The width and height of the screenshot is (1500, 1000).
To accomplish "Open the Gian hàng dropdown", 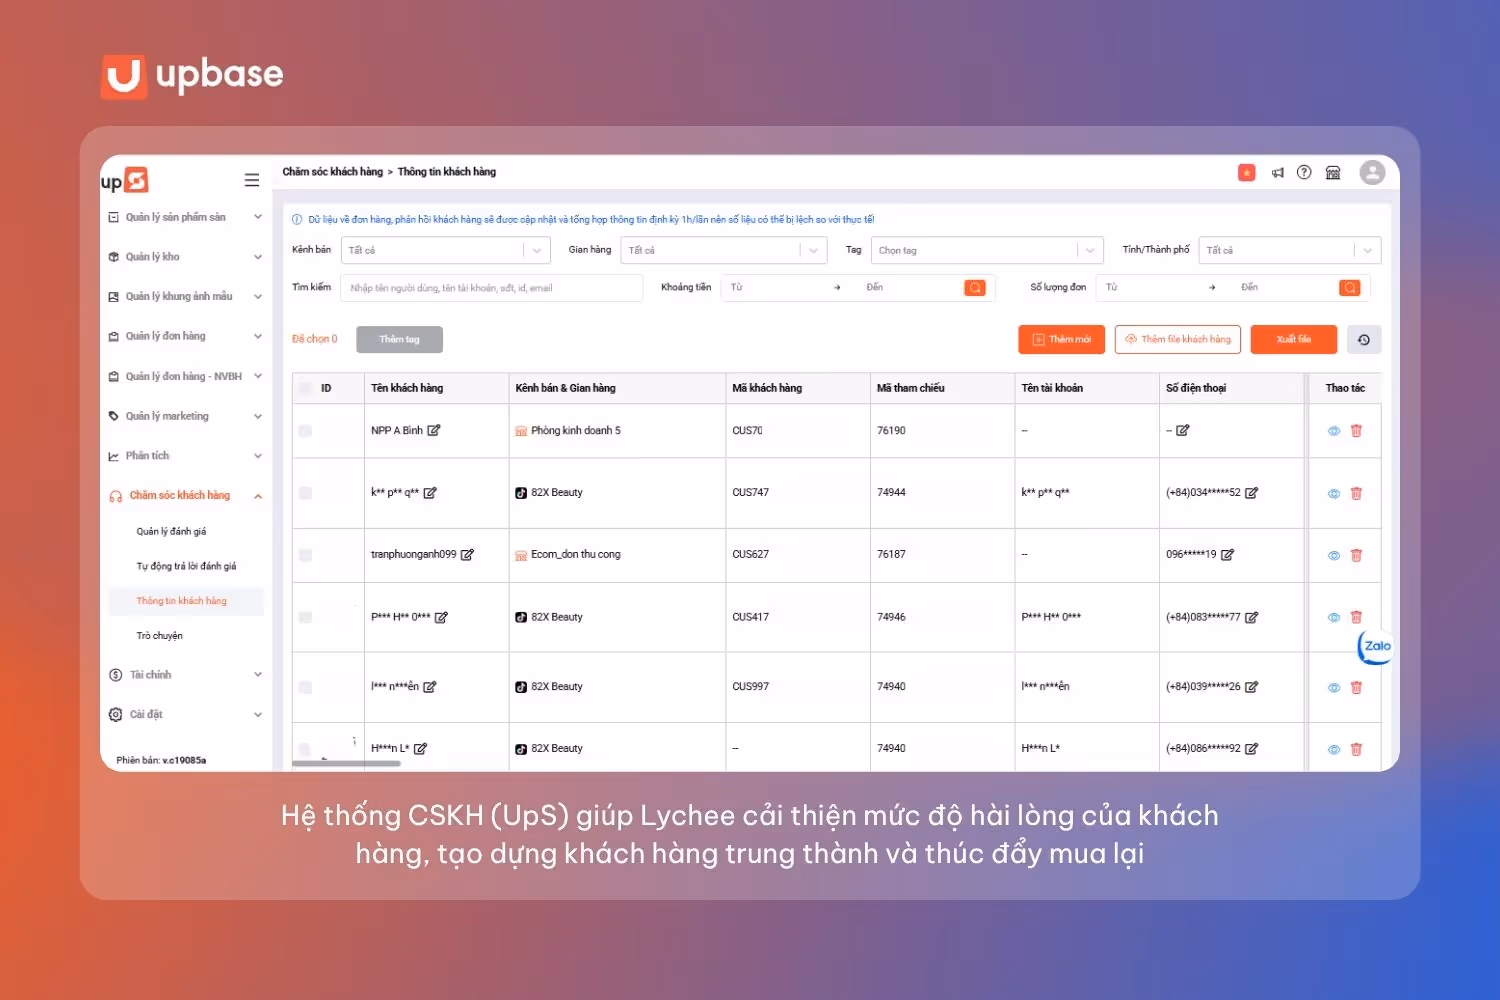I will point(724,250).
